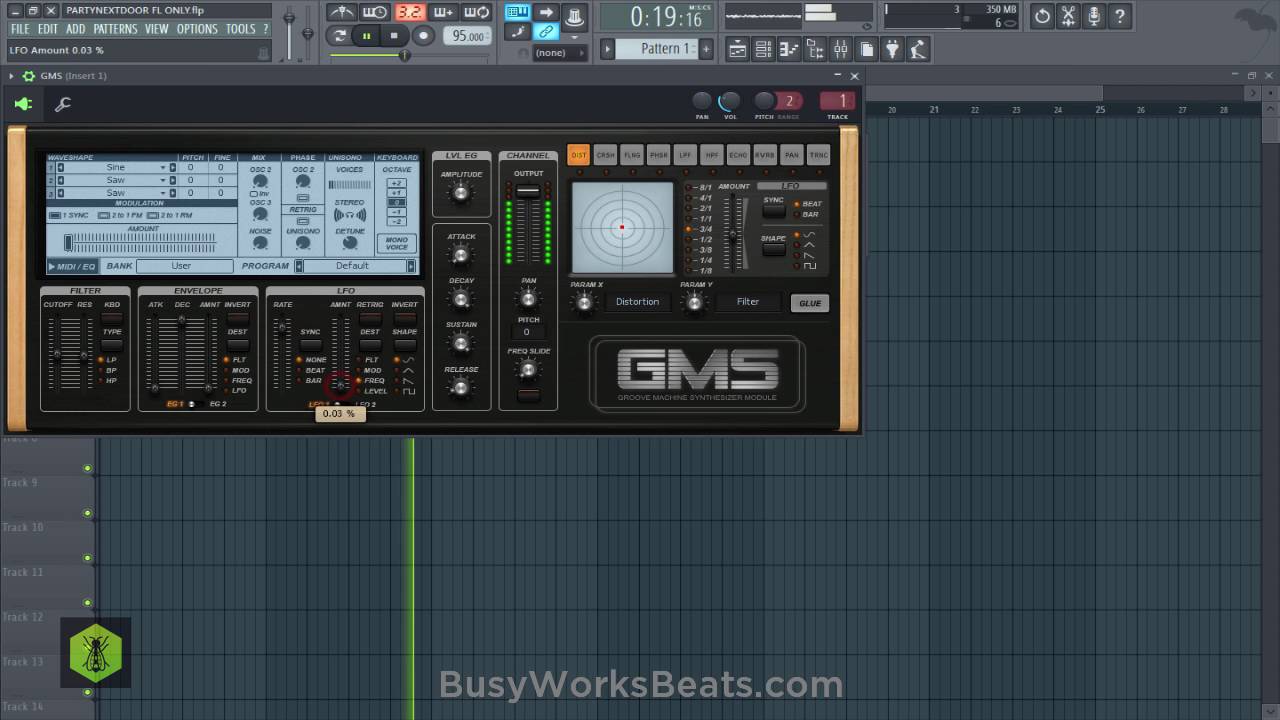Open waveshape dropdown for oscillator 2 Saw

164,180
